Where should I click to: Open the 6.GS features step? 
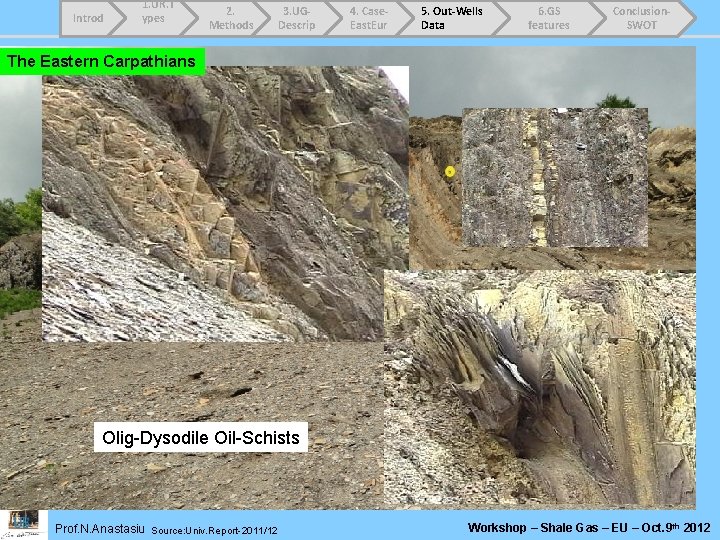pyautogui.click(x=549, y=18)
